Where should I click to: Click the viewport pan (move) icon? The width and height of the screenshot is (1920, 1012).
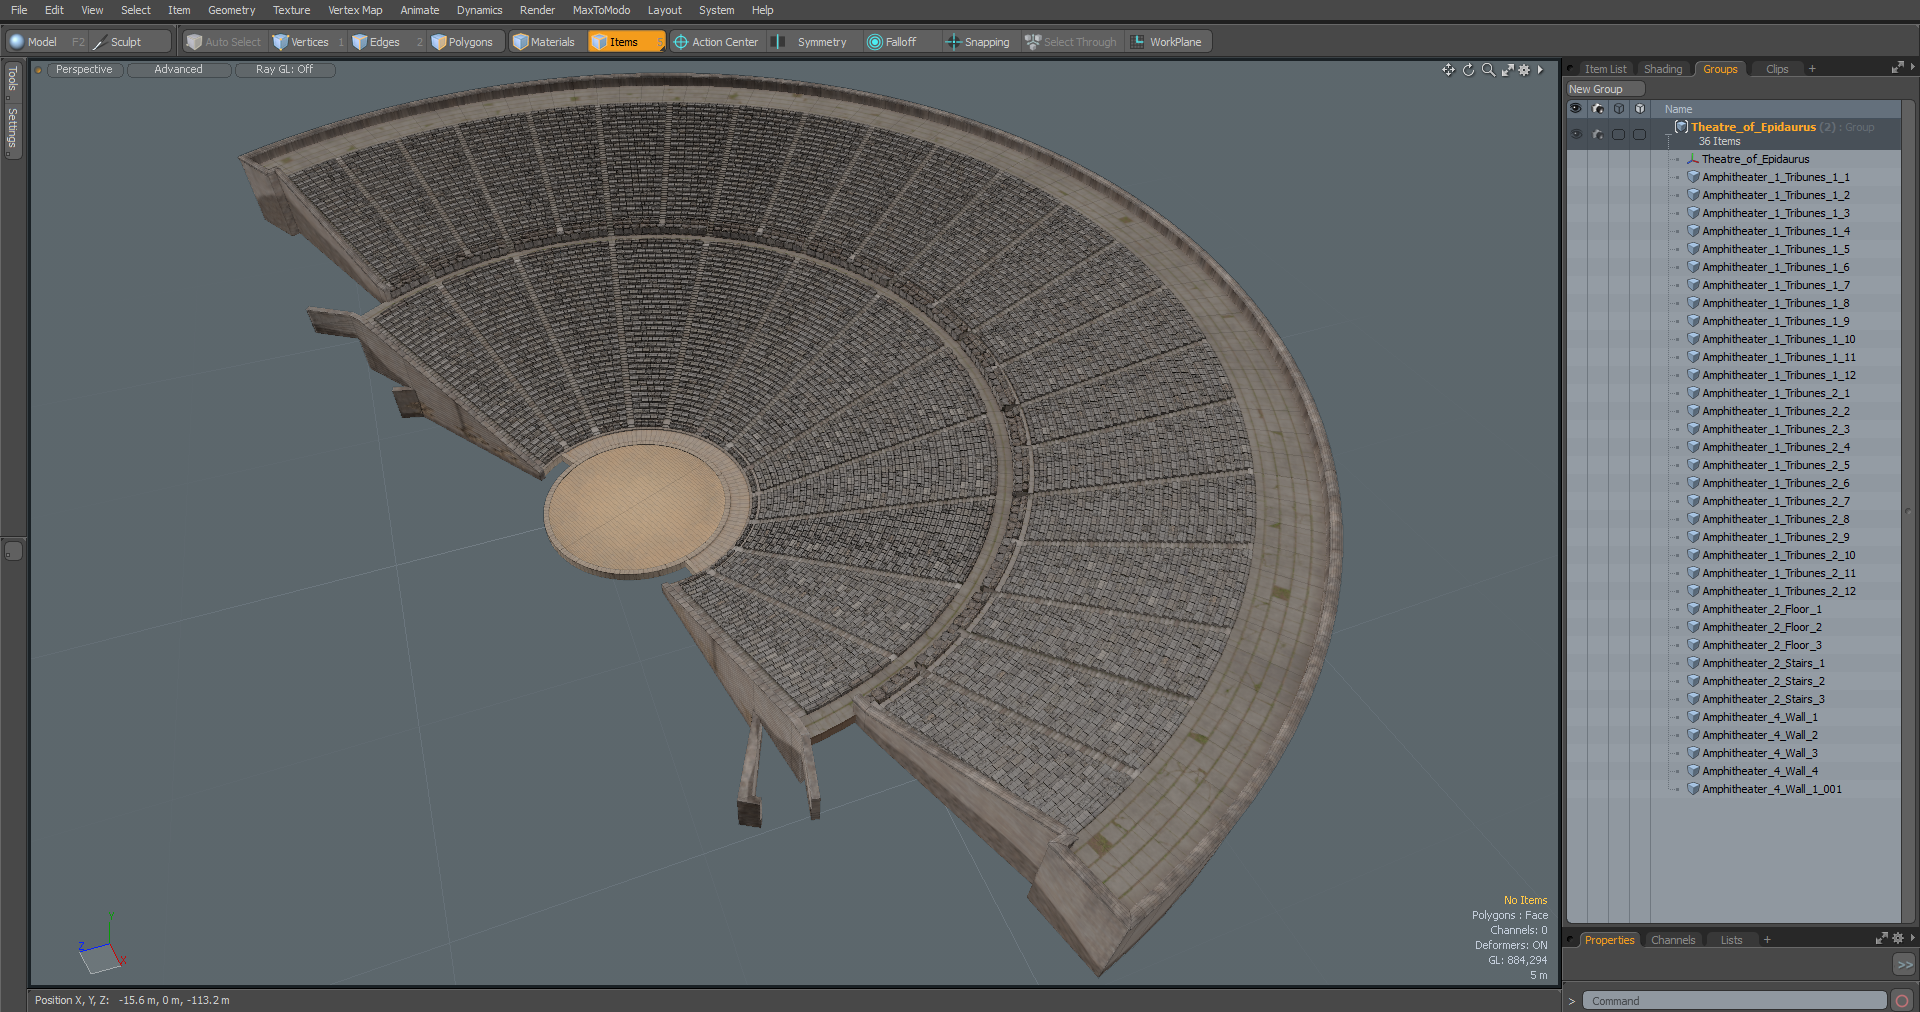(x=1448, y=70)
